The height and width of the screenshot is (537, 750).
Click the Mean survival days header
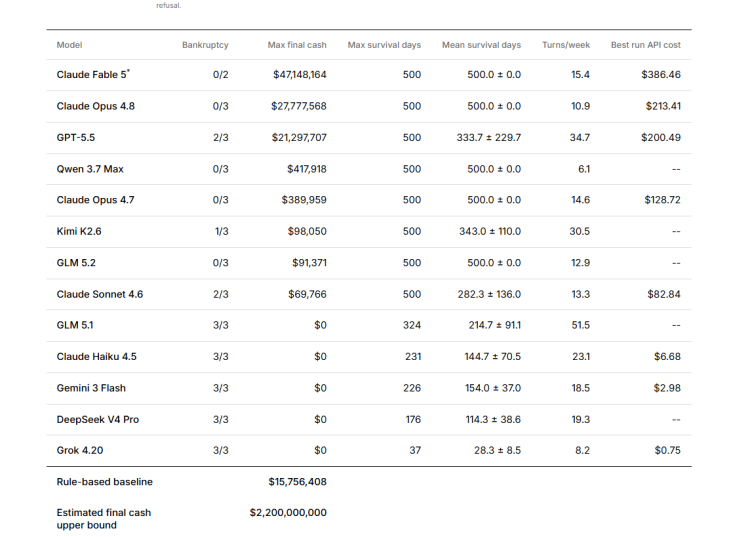coord(481,45)
